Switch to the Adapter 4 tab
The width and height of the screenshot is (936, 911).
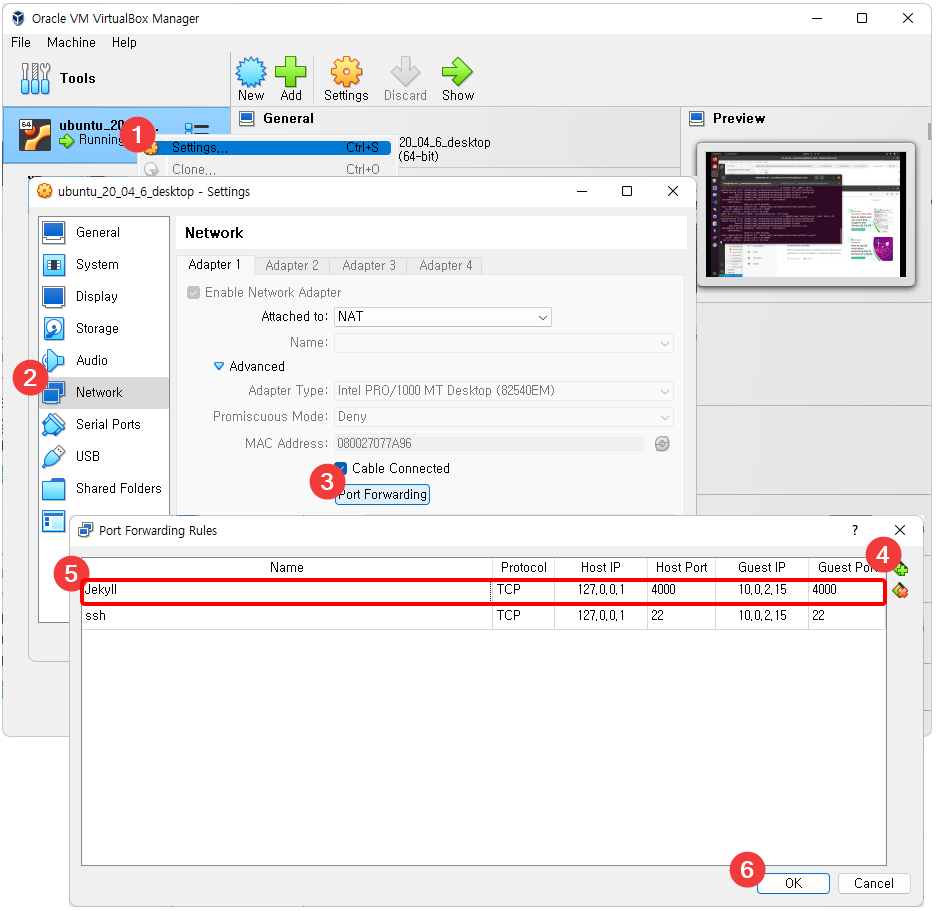tap(445, 266)
